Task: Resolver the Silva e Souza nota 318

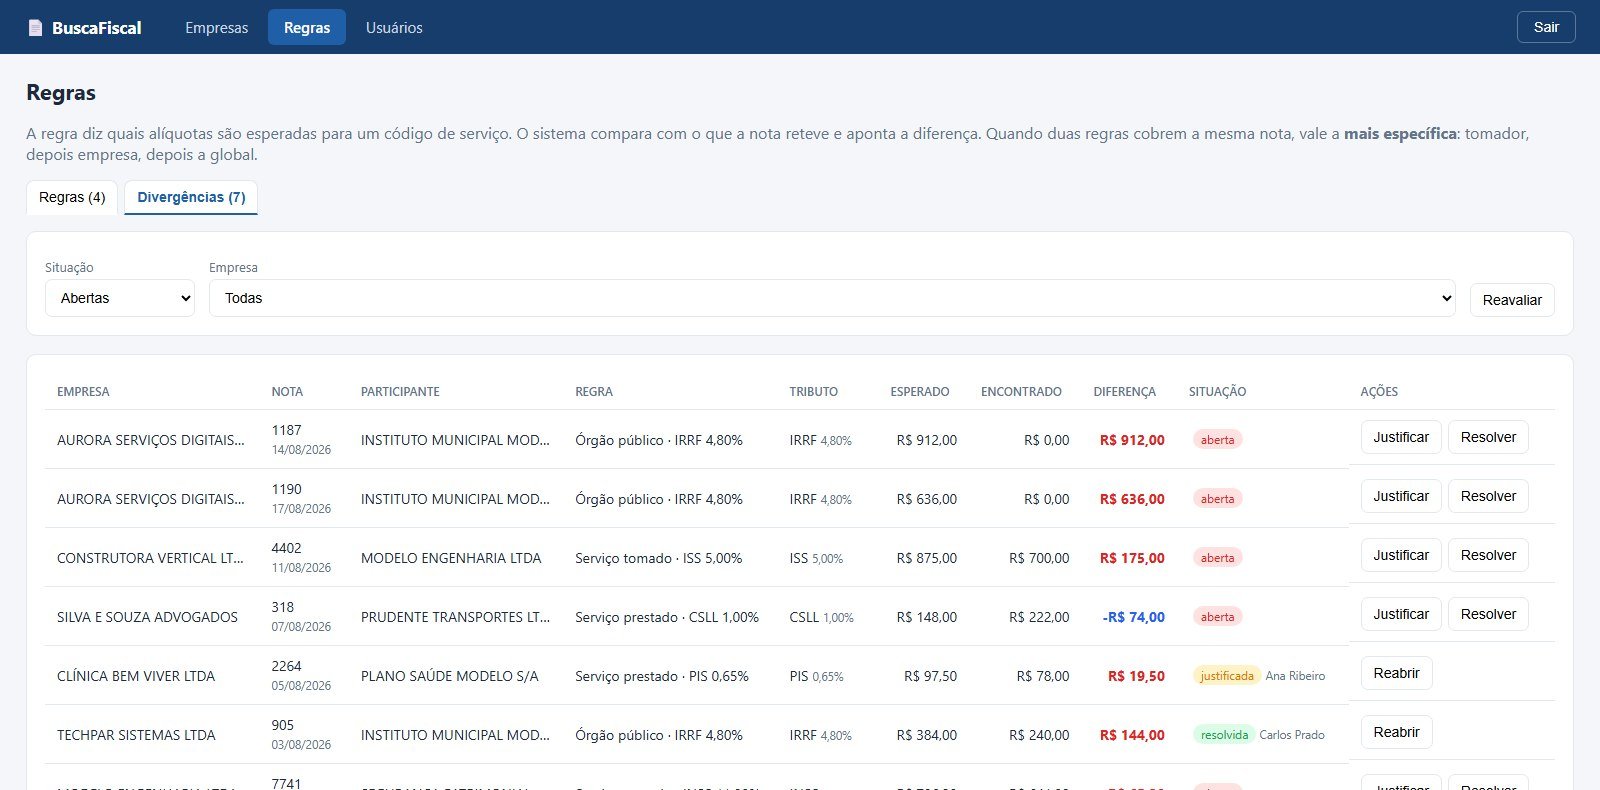Action: (x=1488, y=614)
